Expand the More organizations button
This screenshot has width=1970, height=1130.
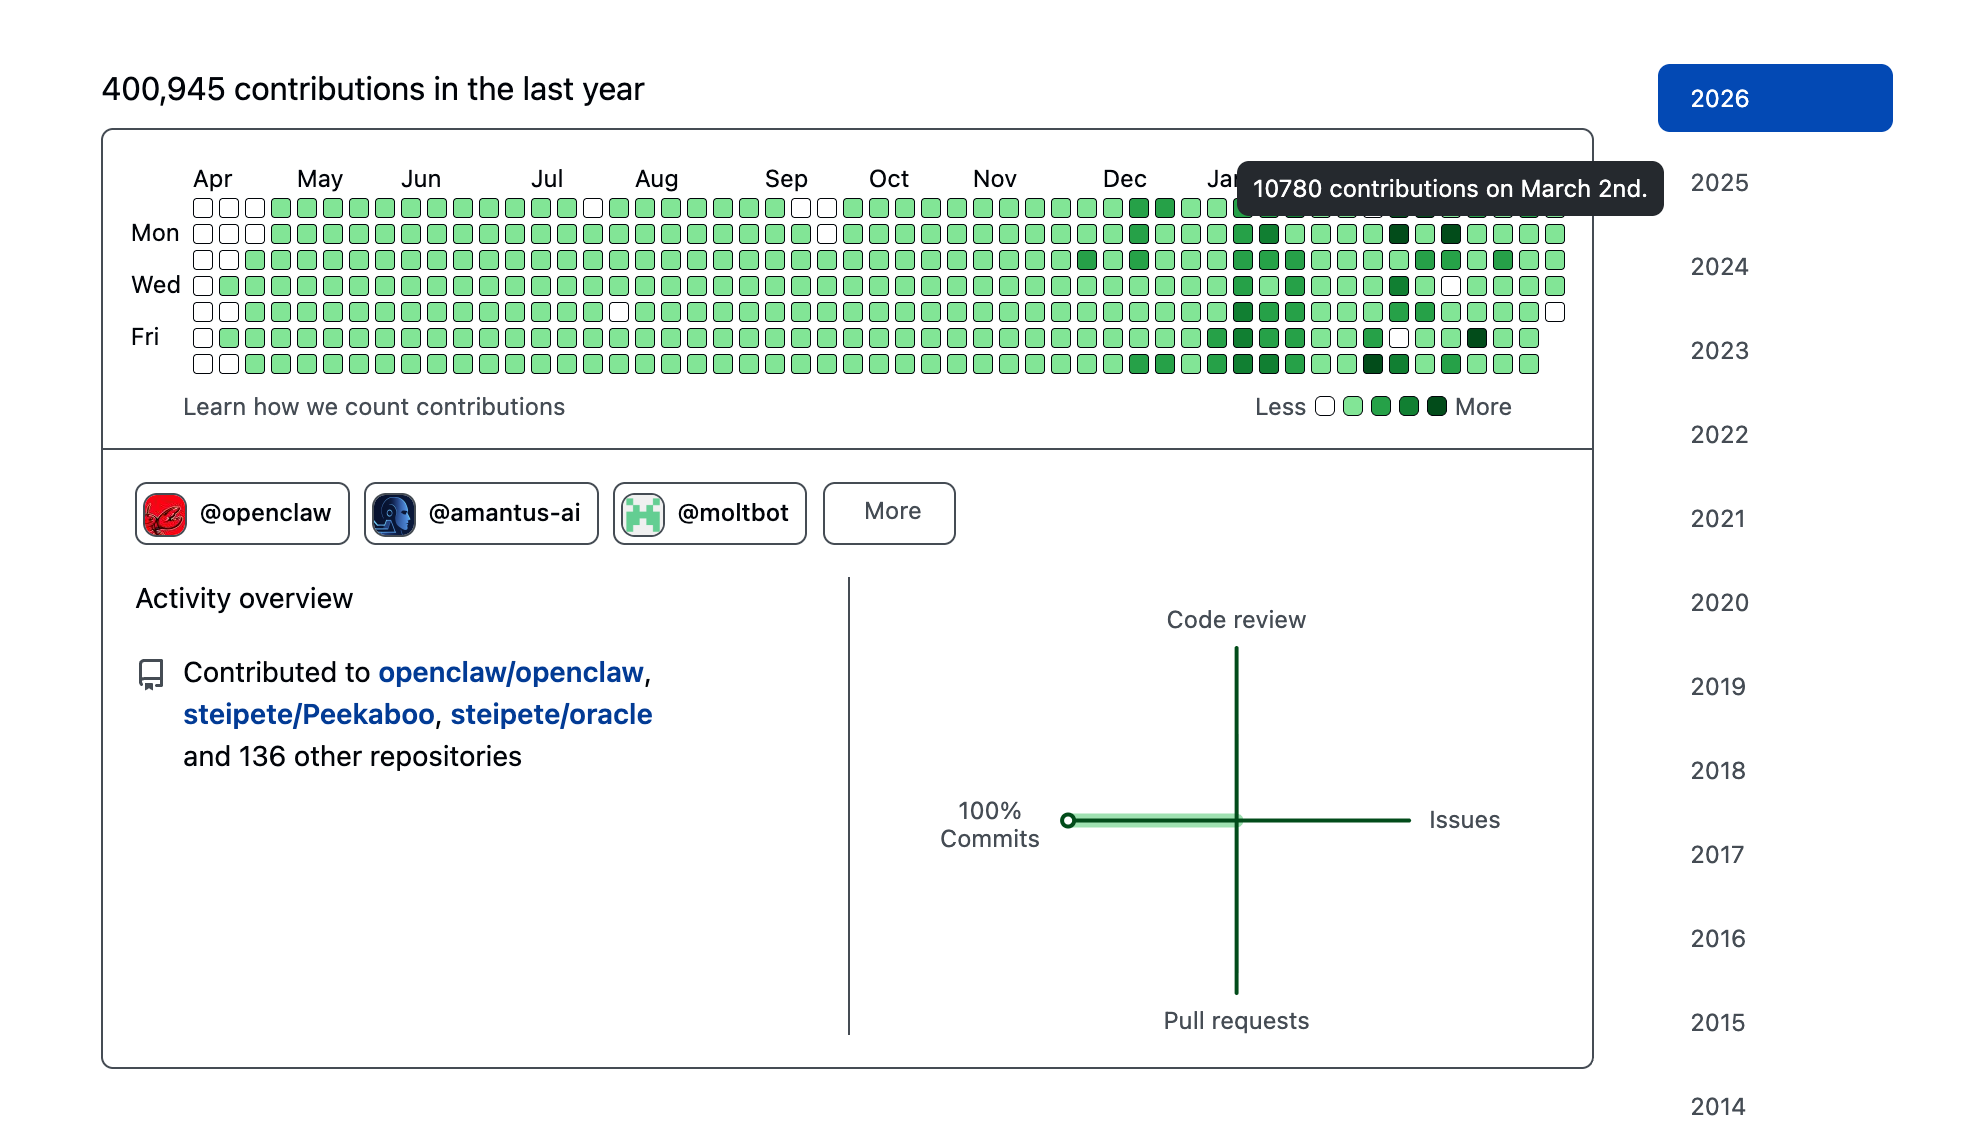coord(889,513)
